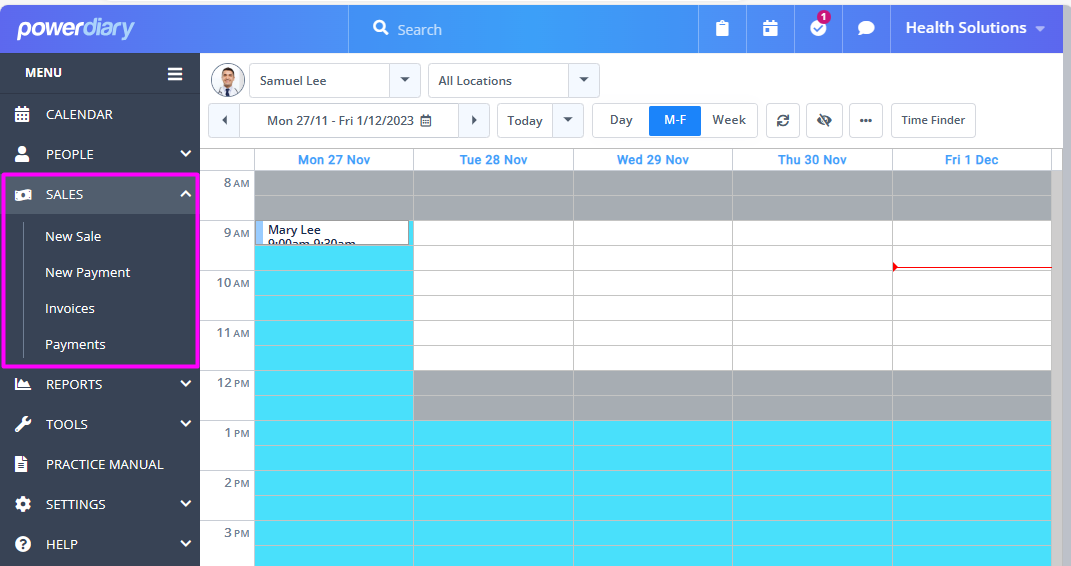This screenshot has width=1071, height=566.
Task: Open the Today dropdown arrow
Action: coord(568,120)
